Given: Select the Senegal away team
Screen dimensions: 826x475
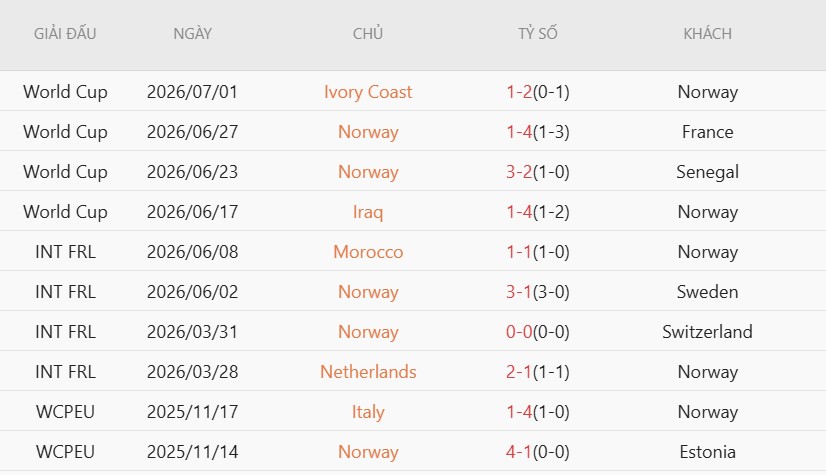Looking at the screenshot, I should pyautogui.click(x=707, y=172).
